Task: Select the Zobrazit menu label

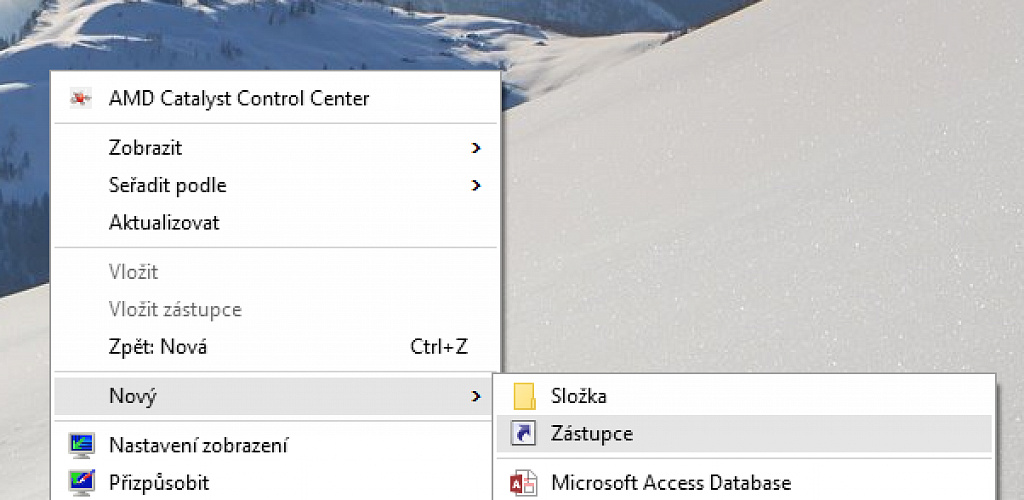Action: (145, 148)
